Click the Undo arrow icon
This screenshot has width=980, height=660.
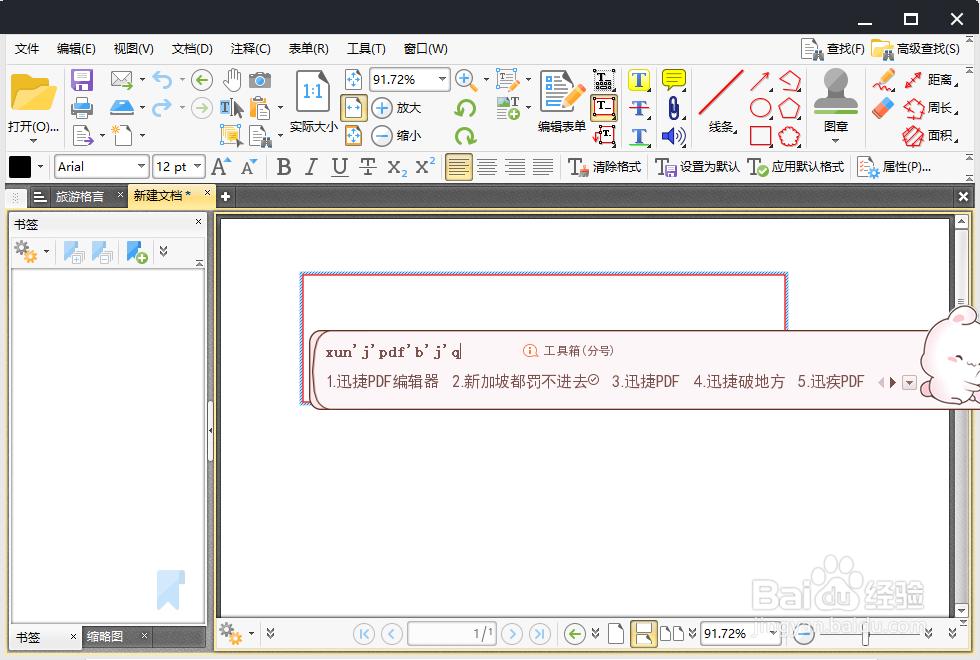162,80
